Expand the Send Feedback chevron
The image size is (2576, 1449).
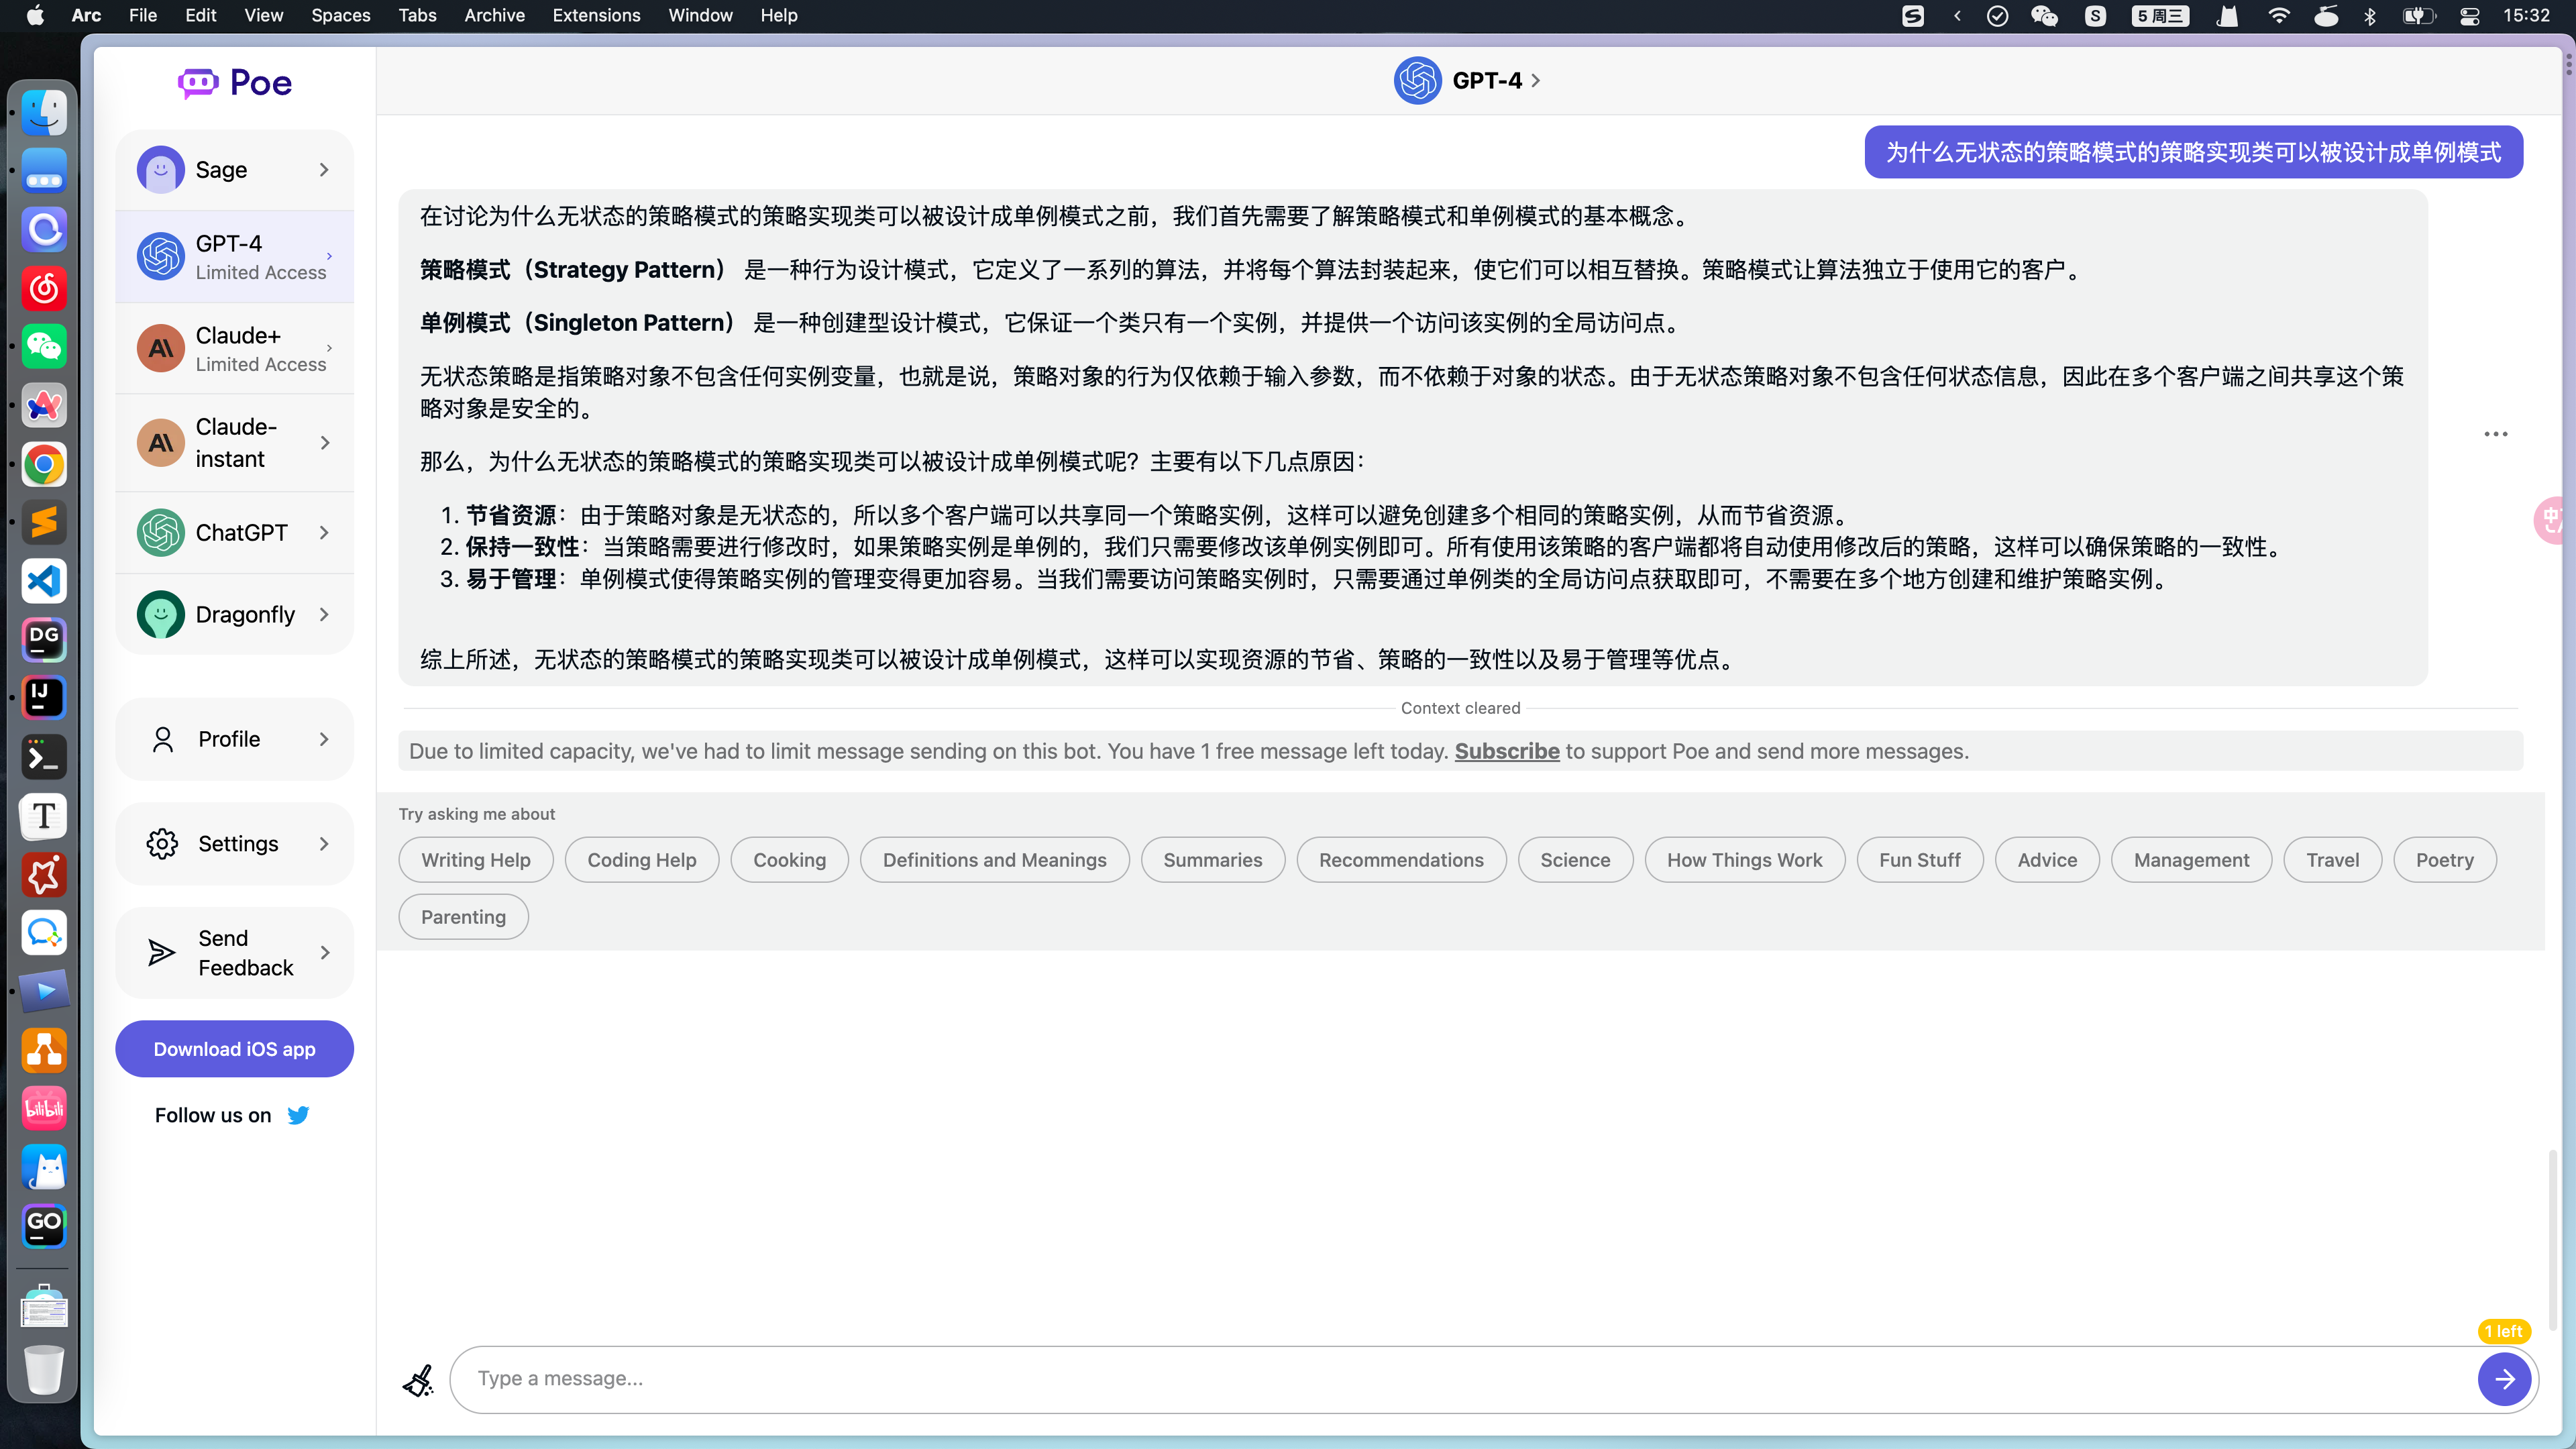[x=324, y=952]
